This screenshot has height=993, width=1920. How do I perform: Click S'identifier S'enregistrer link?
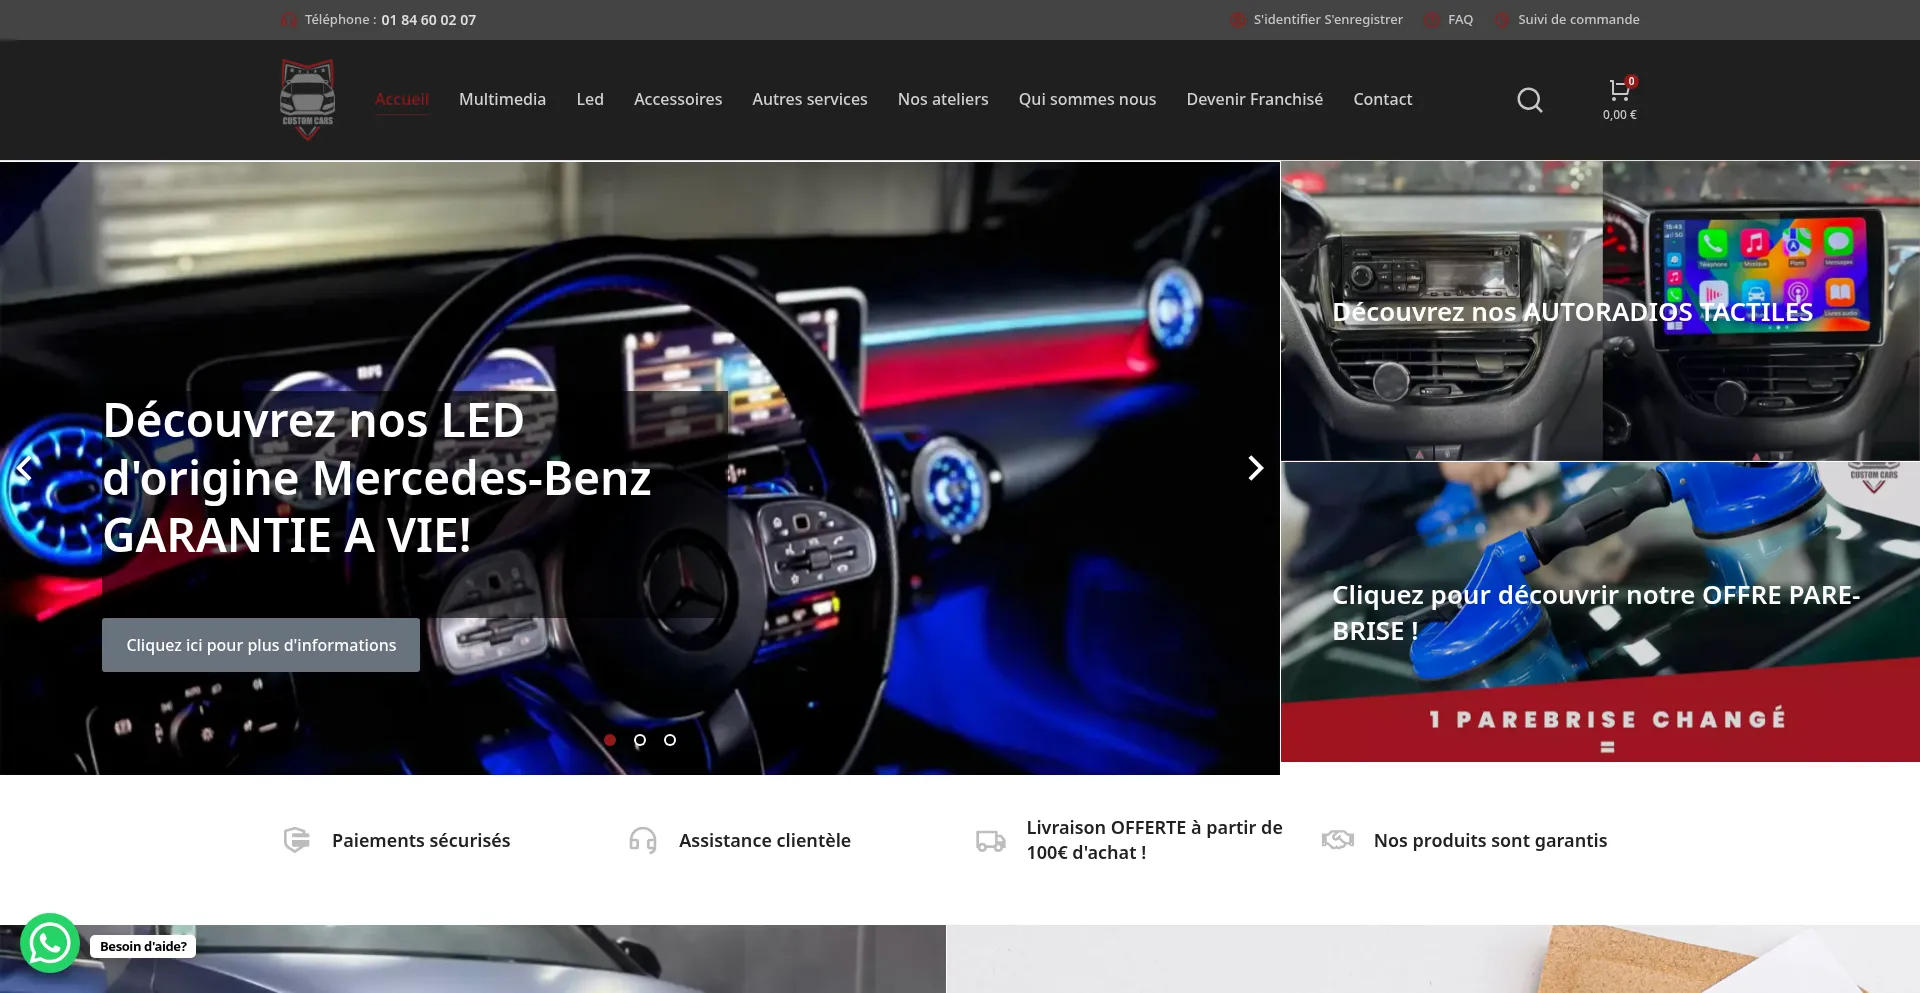pyautogui.click(x=1328, y=20)
